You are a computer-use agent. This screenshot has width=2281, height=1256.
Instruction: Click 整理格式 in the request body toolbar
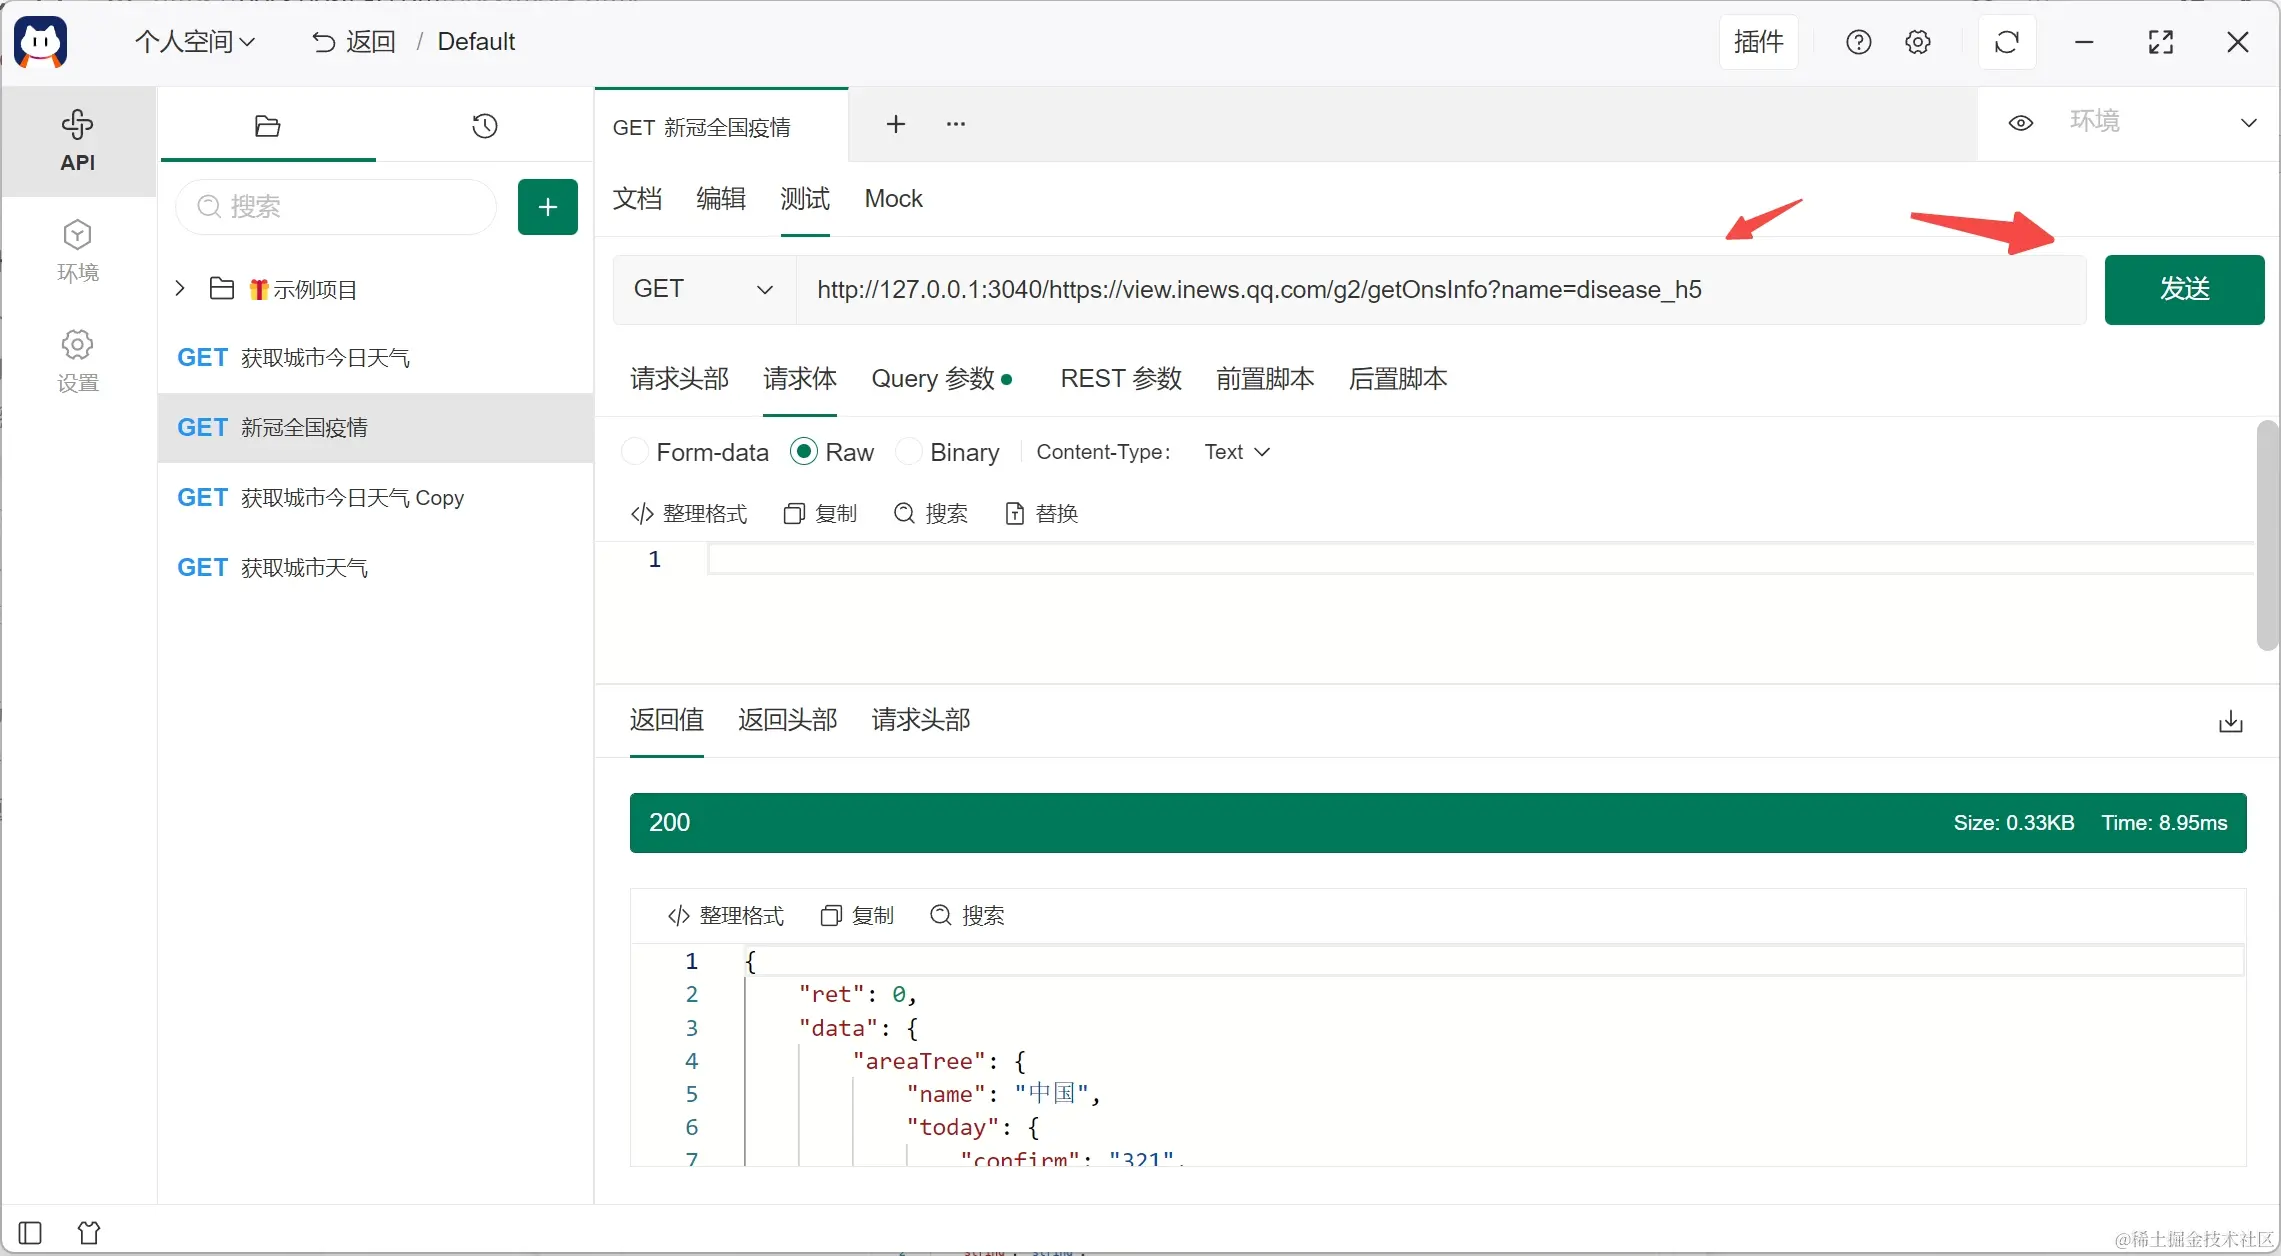(x=689, y=514)
